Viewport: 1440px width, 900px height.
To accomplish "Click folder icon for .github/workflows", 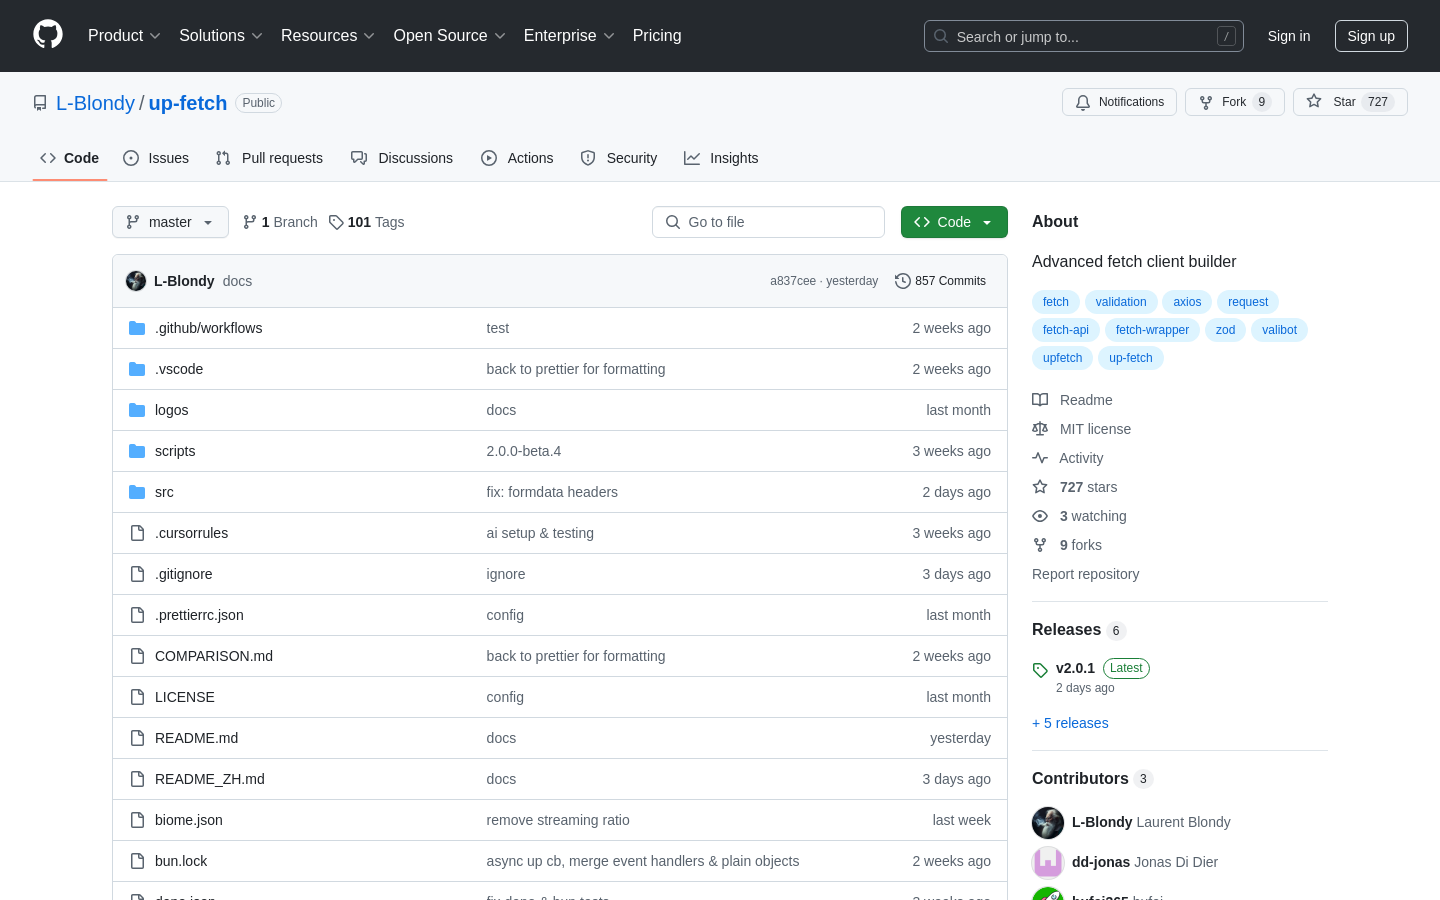I will pos(137,328).
